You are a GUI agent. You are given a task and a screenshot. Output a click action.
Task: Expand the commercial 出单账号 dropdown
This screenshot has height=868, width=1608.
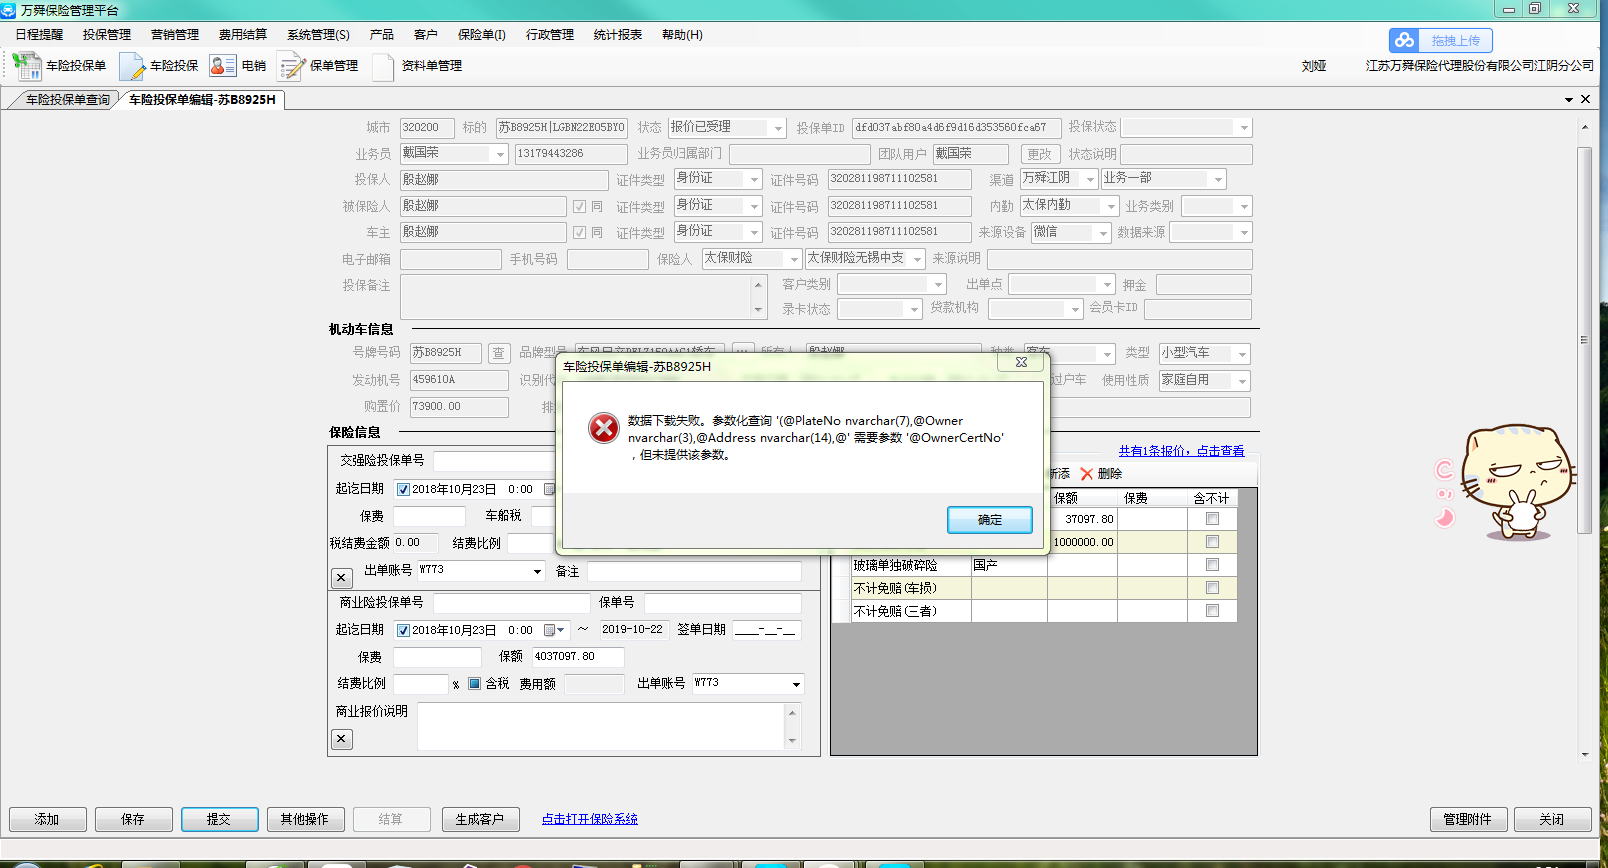click(x=796, y=684)
